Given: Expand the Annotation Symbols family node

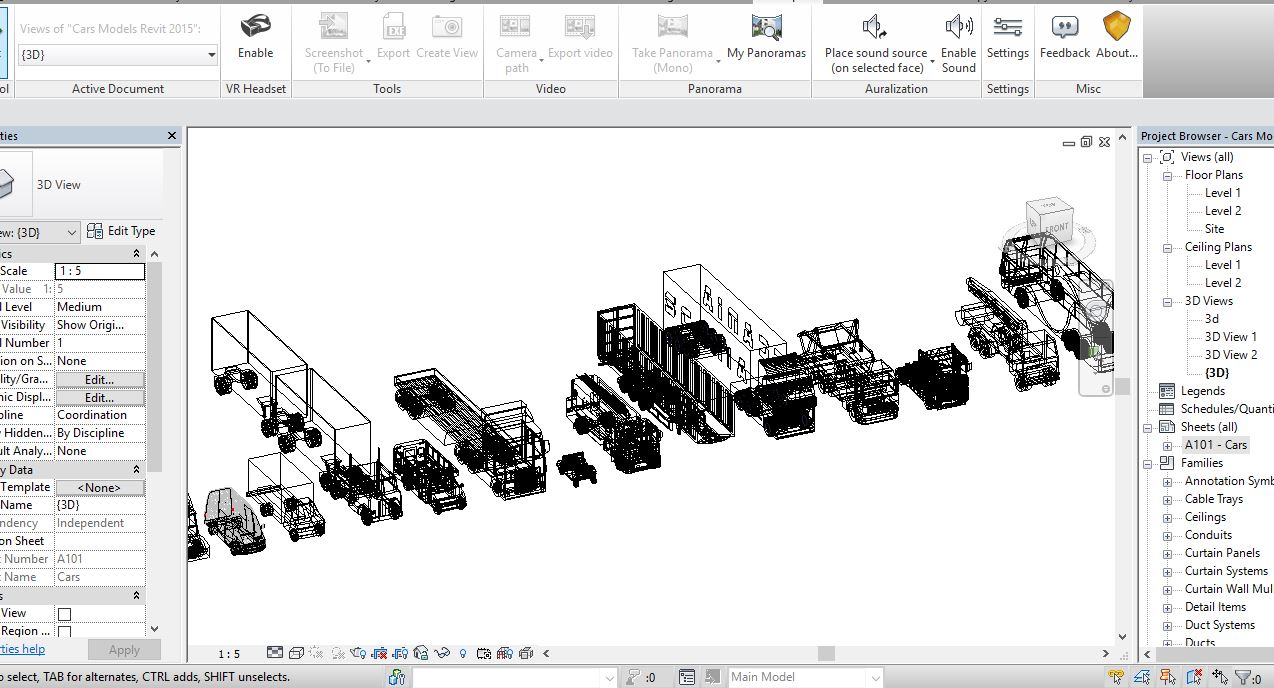Looking at the screenshot, I should click(1167, 482).
